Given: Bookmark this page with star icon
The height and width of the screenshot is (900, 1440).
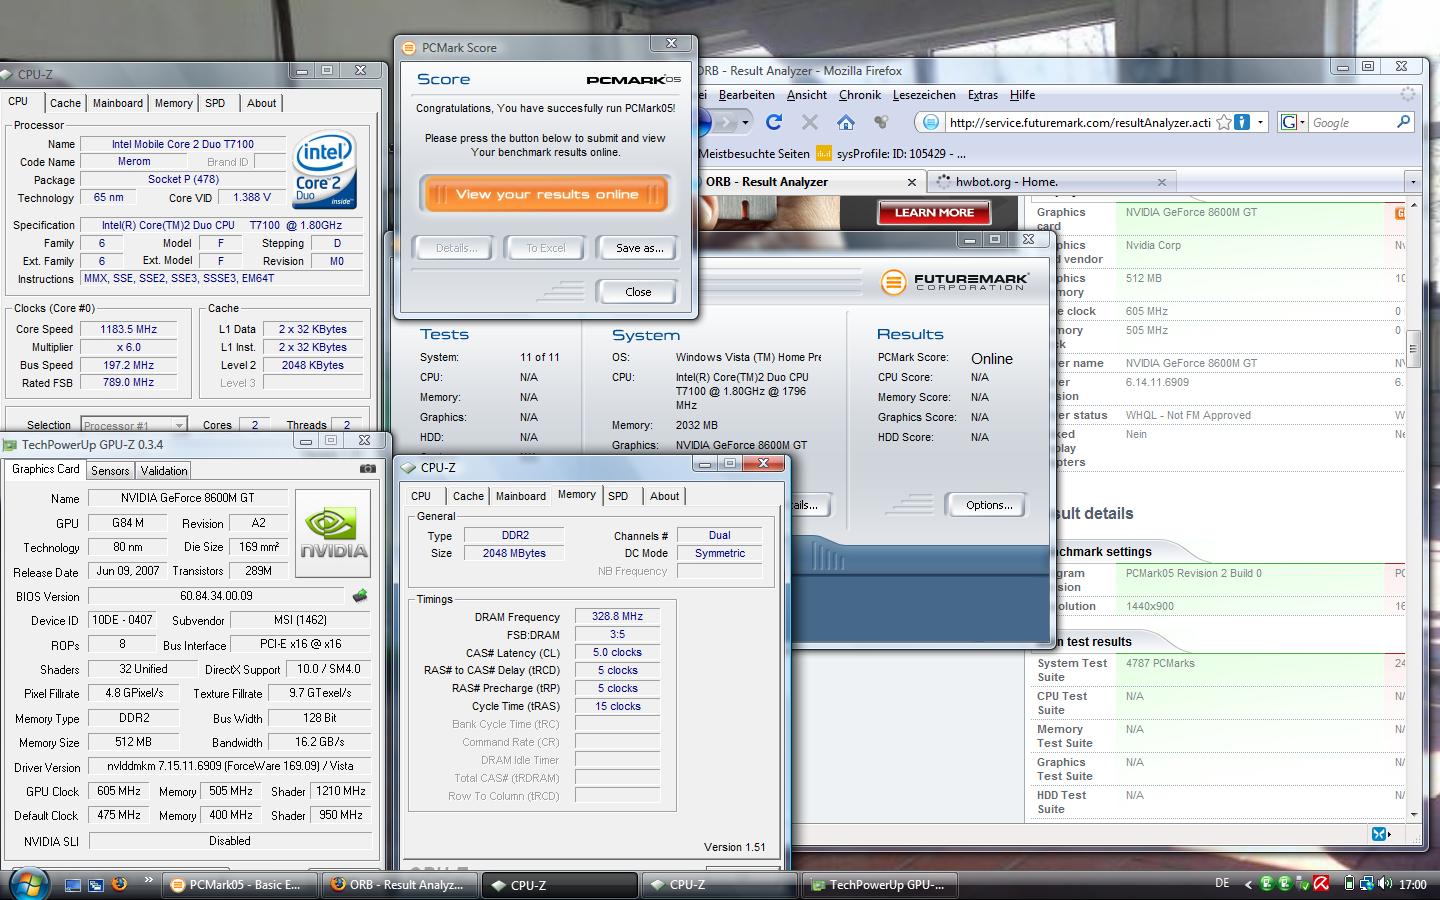Looking at the screenshot, I should 1223,122.
